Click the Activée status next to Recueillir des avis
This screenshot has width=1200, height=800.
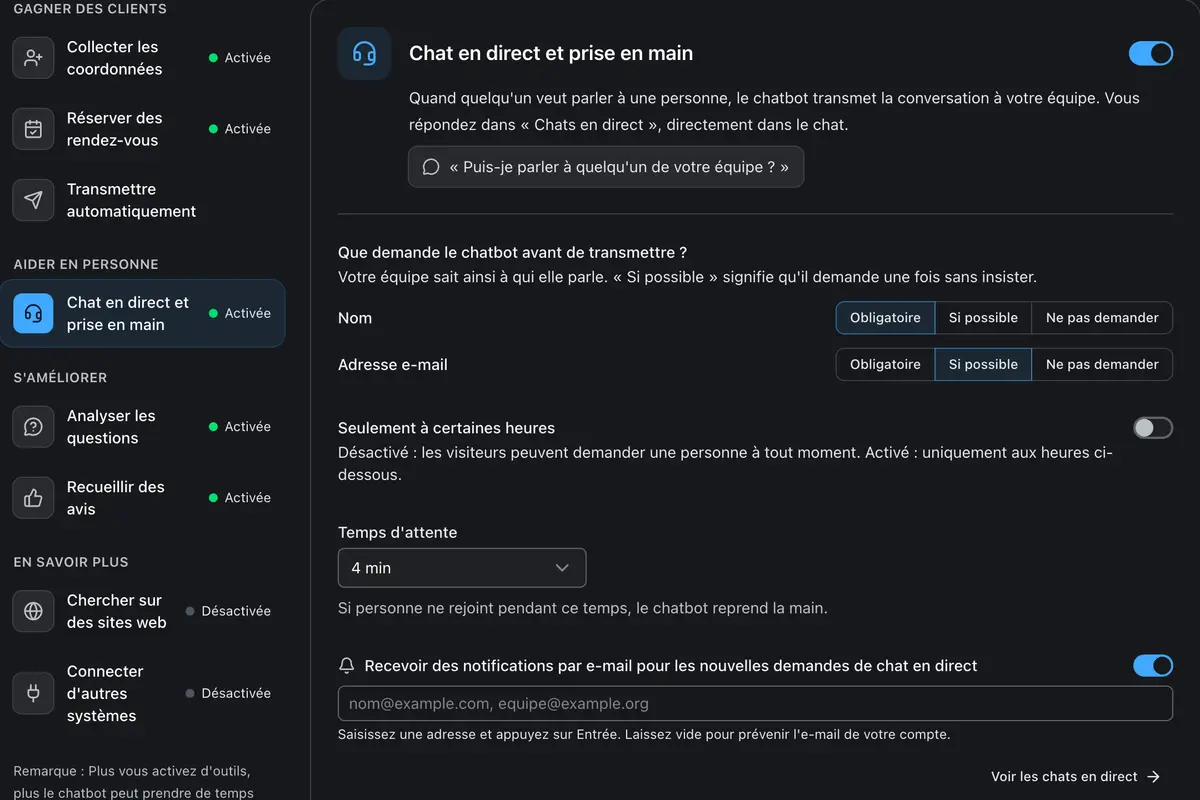click(240, 498)
